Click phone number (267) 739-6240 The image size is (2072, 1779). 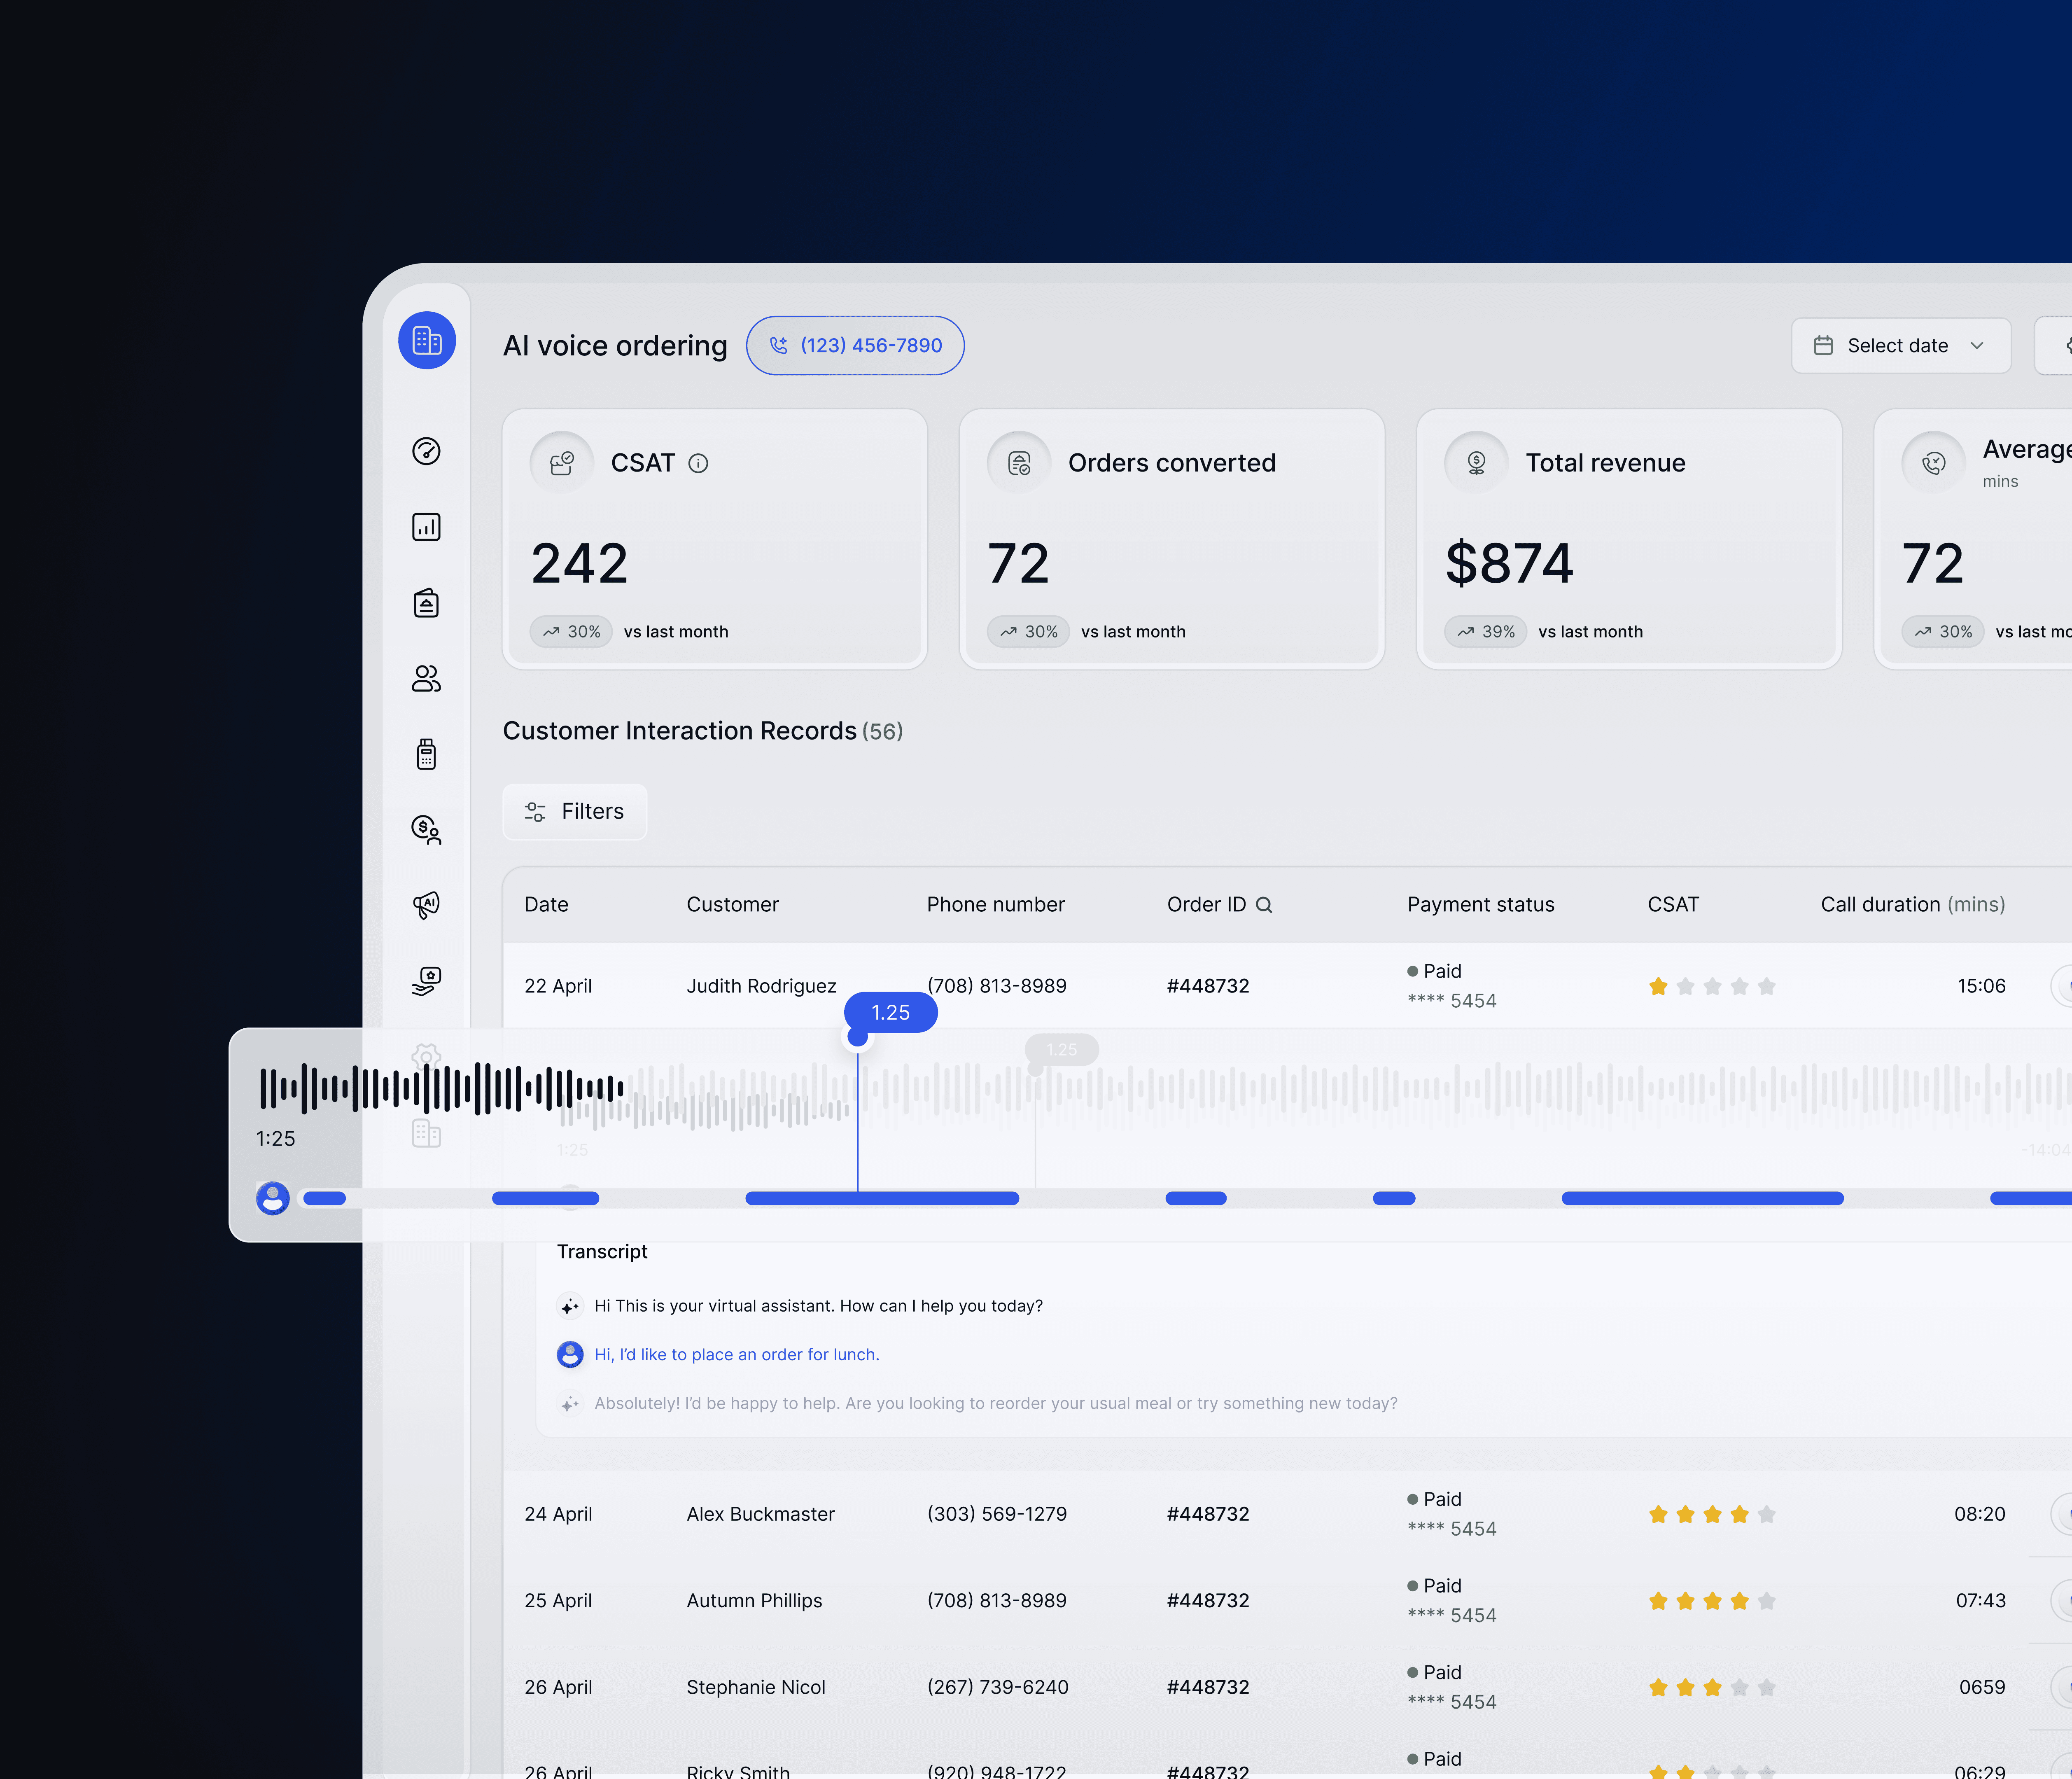click(x=998, y=1688)
